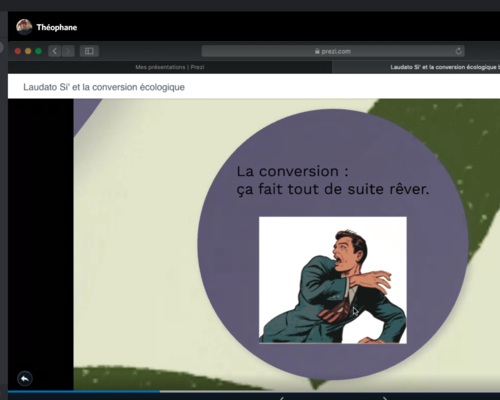Switch to Mes présentations | Prezi tab
This screenshot has height=400, width=500.
click(170, 67)
